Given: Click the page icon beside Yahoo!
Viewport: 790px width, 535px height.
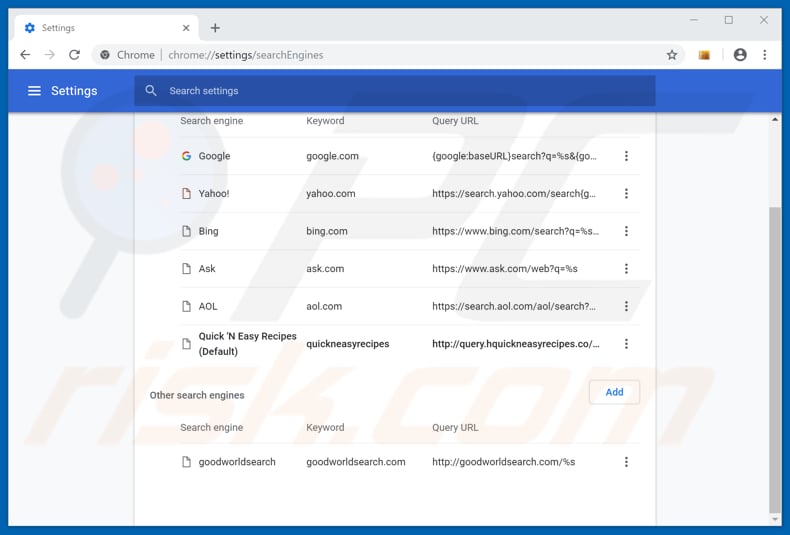Looking at the screenshot, I should [186, 193].
